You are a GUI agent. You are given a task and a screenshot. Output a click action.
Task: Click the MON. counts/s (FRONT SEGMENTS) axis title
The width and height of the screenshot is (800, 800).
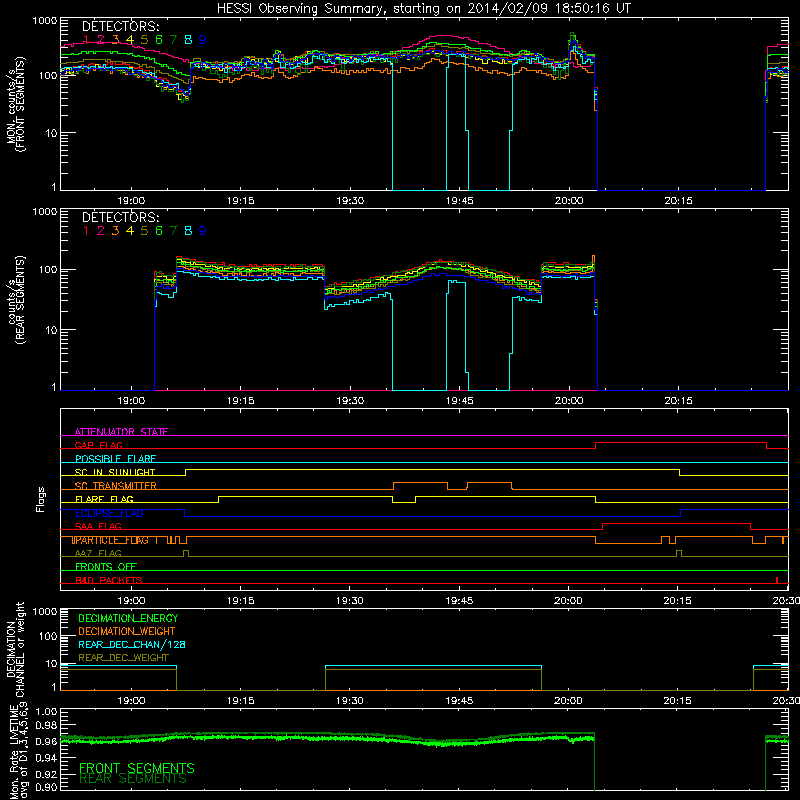pyautogui.click(x=15, y=104)
